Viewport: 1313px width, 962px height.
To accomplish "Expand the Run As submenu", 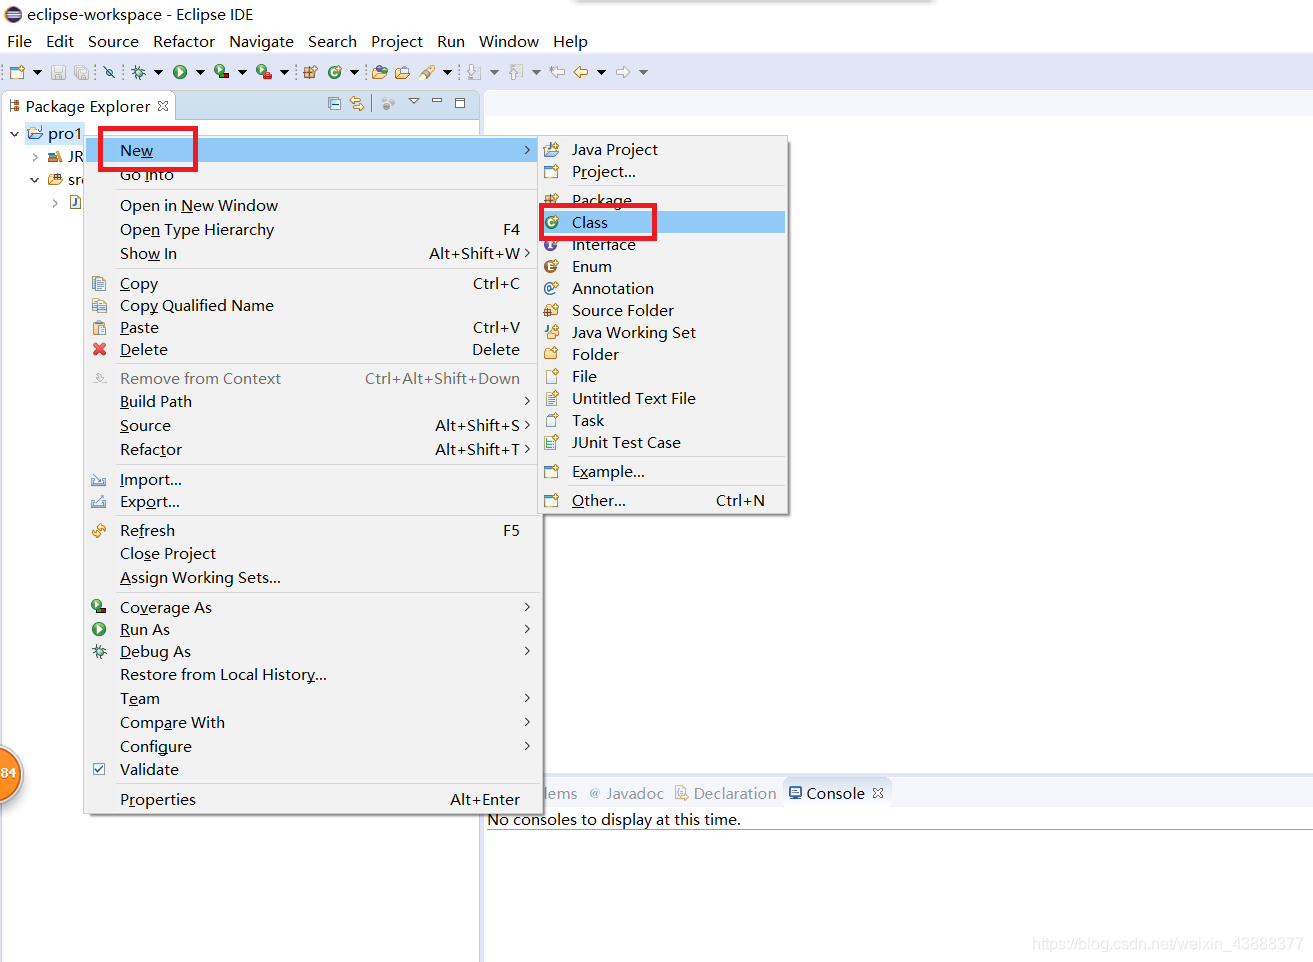I will 312,629.
